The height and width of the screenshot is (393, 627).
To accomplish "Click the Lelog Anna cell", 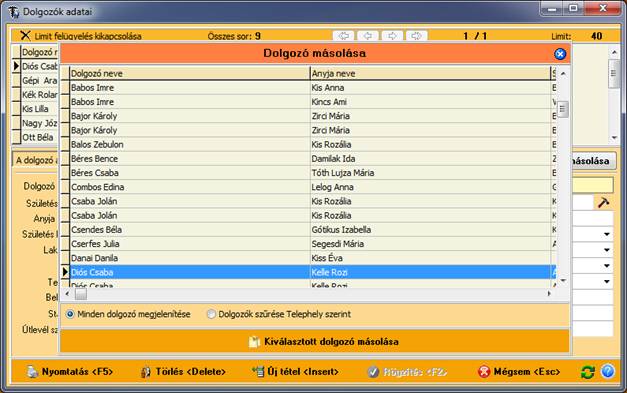I will pyautogui.click(x=430, y=187).
